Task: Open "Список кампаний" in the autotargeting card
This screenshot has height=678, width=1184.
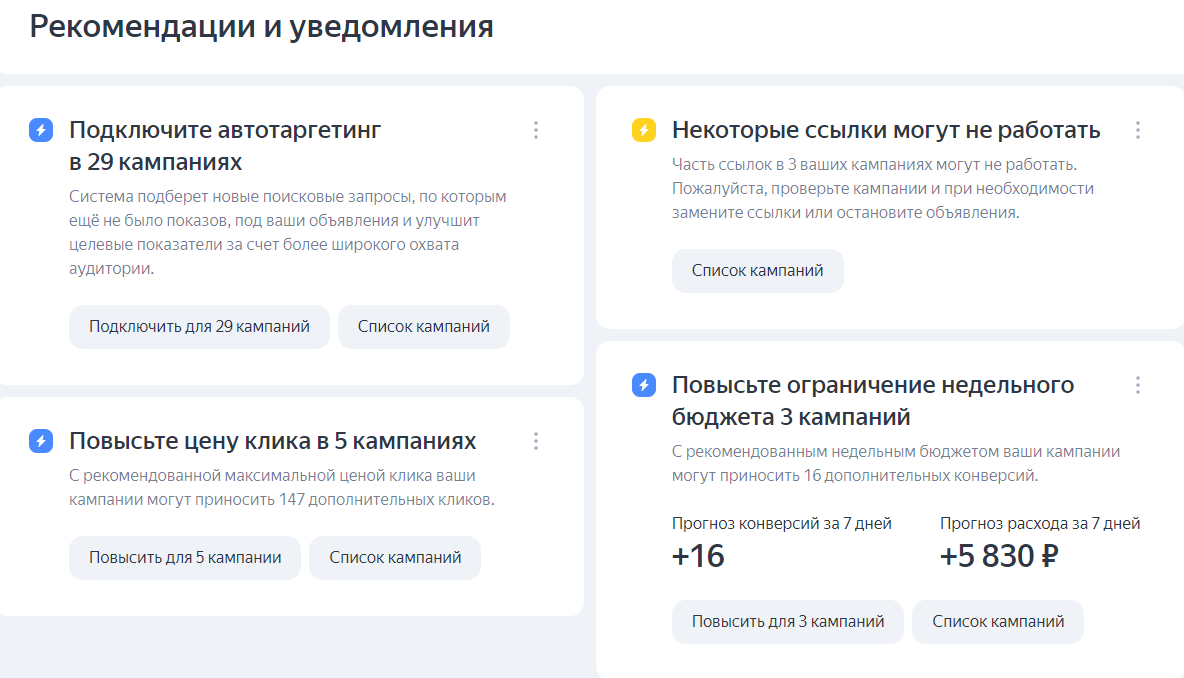Action: coord(423,327)
